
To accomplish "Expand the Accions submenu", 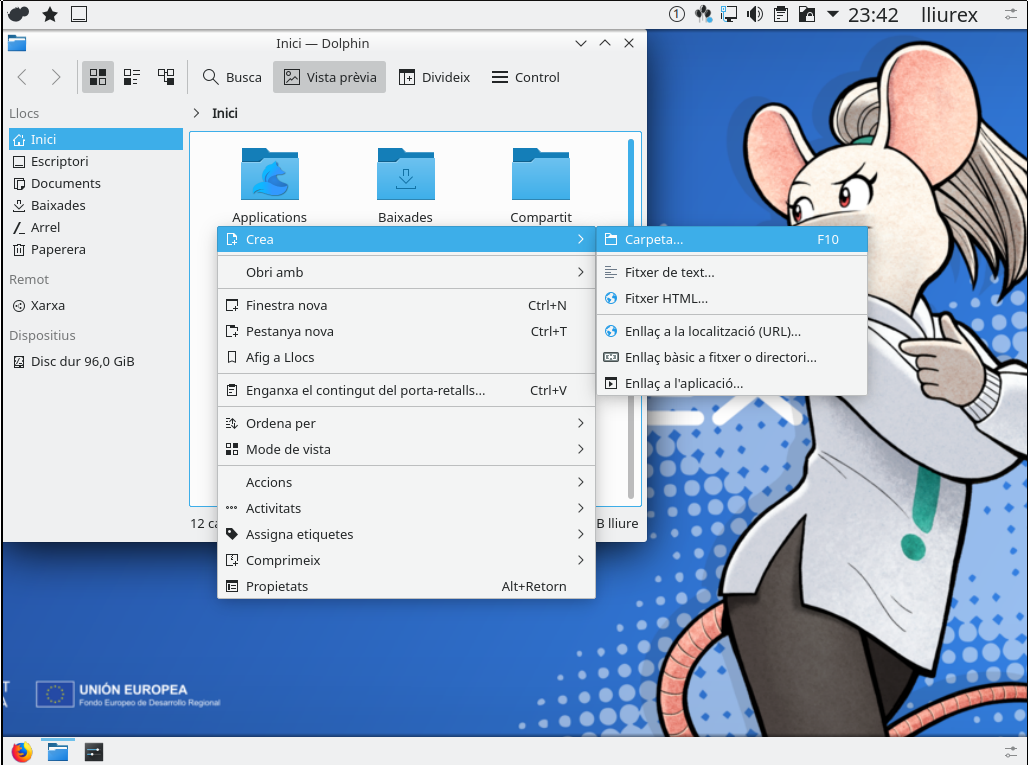I will click(x=406, y=482).
